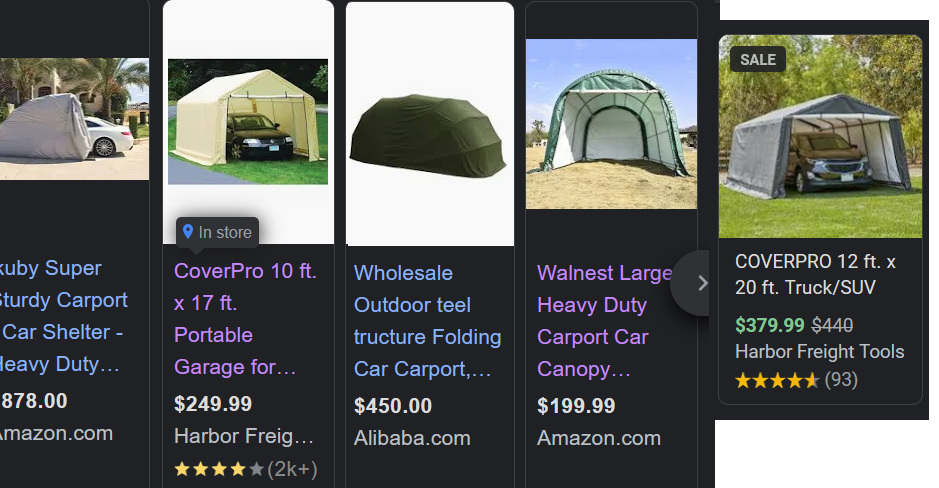Open the Super Sturdy Carport Car Shelter link
The image size is (939, 488).
(63, 316)
